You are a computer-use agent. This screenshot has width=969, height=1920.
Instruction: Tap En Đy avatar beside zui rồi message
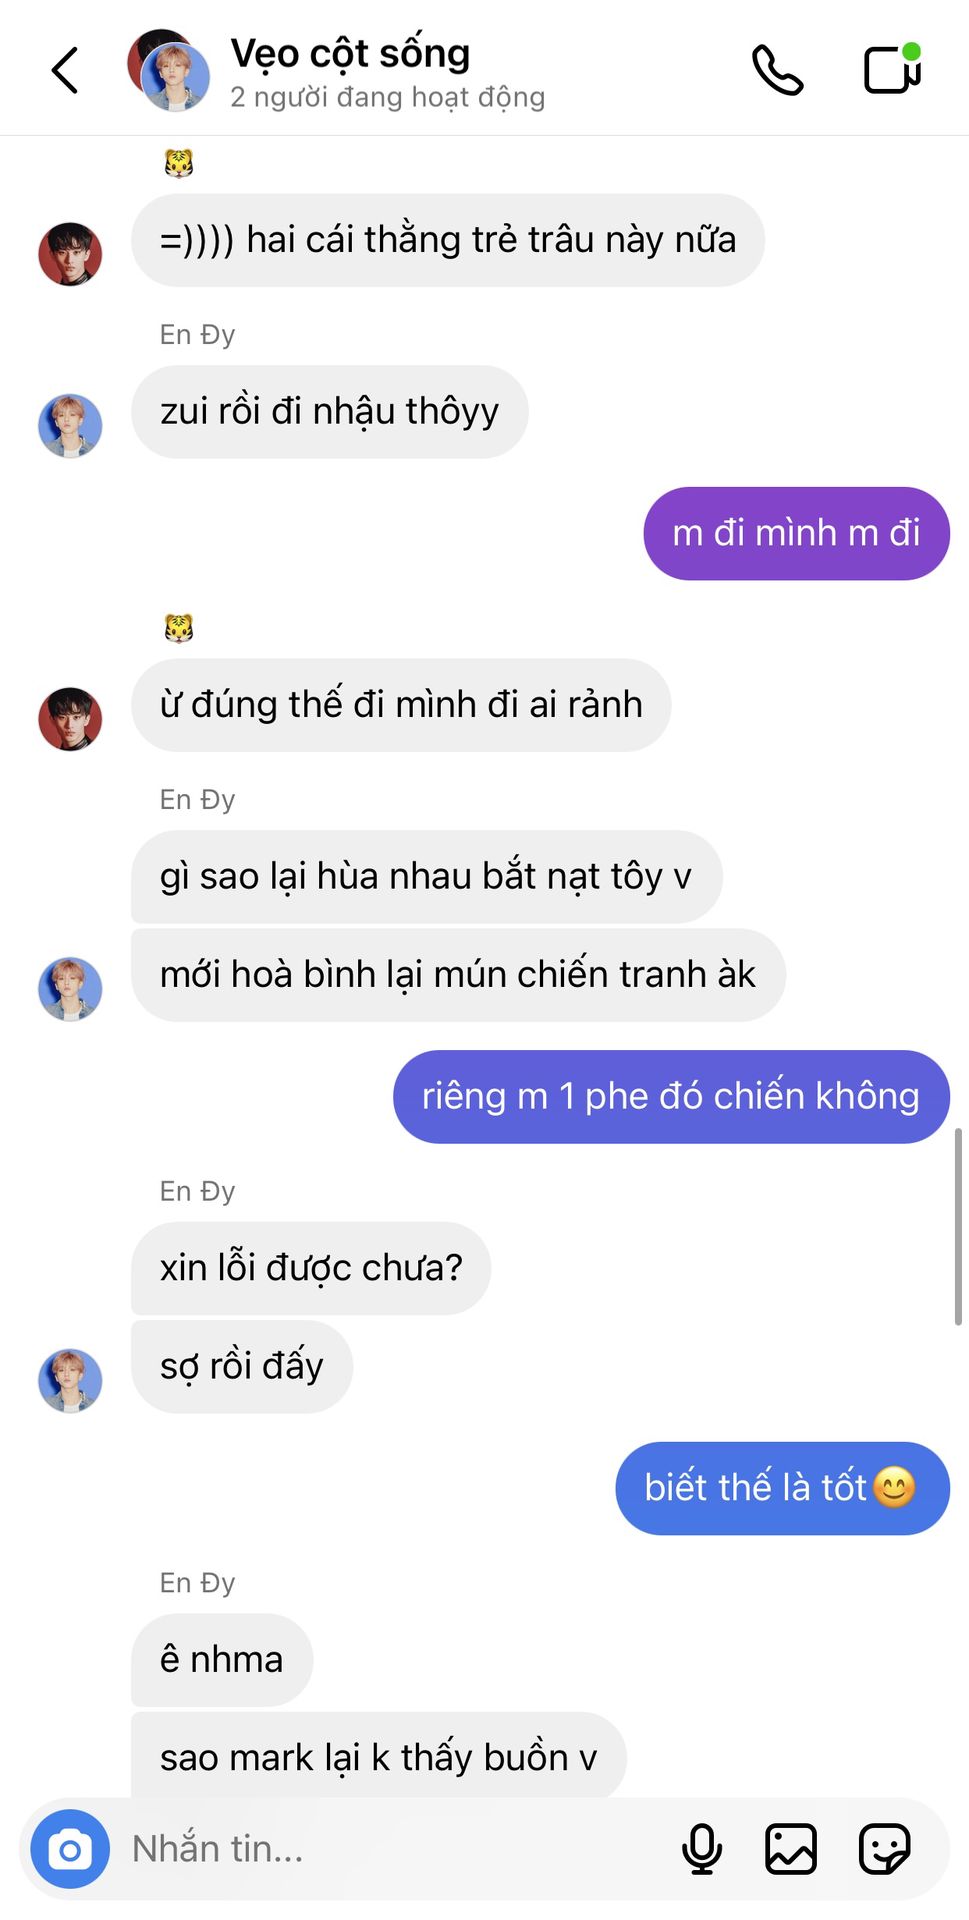(70, 425)
